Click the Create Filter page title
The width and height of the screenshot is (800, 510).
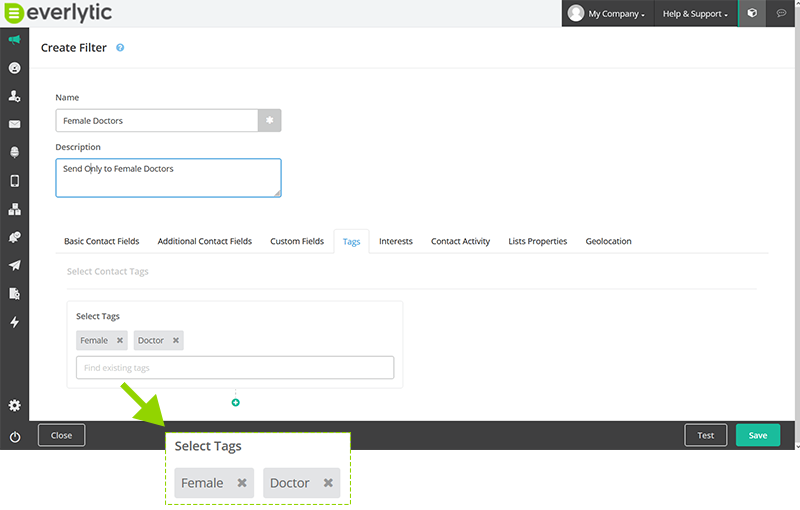coord(73,47)
